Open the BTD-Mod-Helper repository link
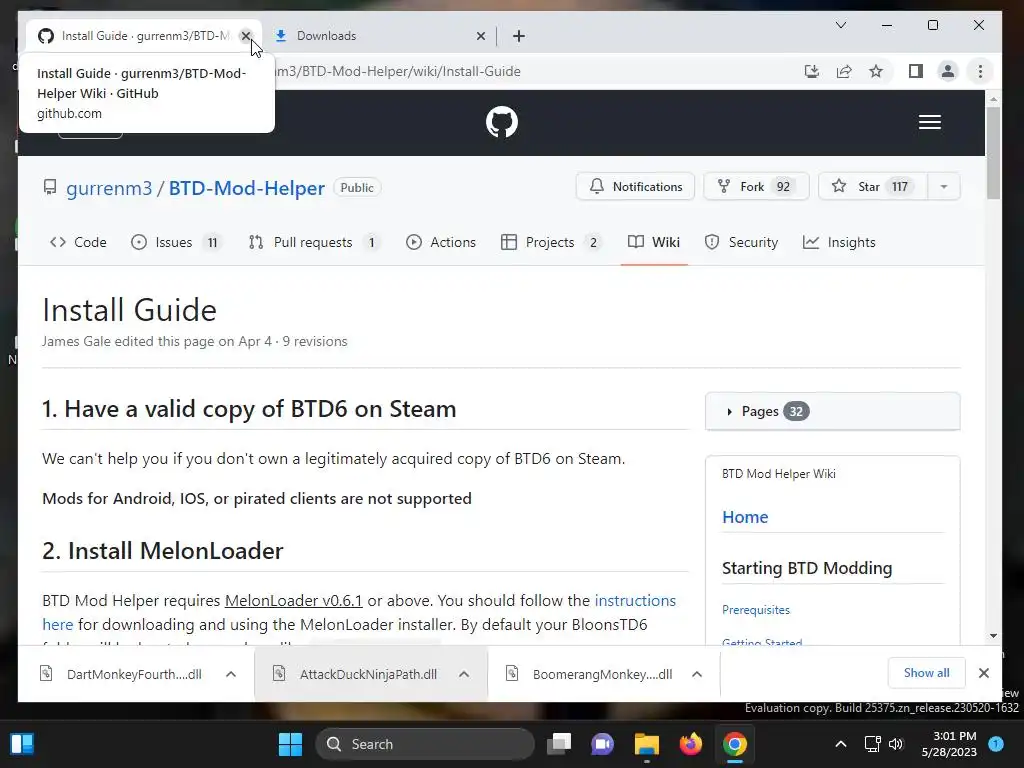 (247, 188)
